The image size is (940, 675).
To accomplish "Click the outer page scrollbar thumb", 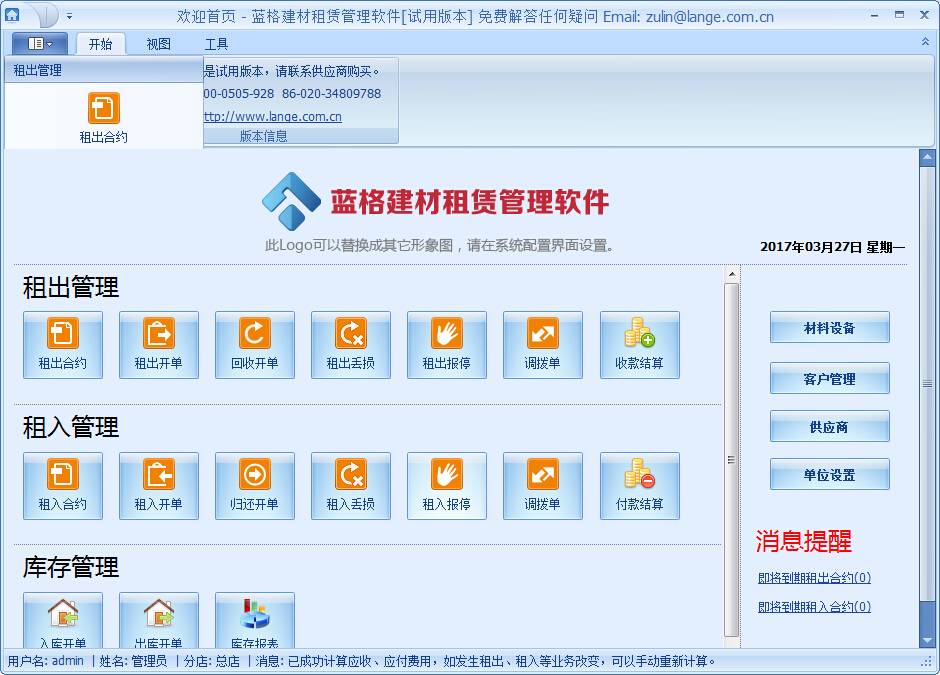I will tap(927, 384).
